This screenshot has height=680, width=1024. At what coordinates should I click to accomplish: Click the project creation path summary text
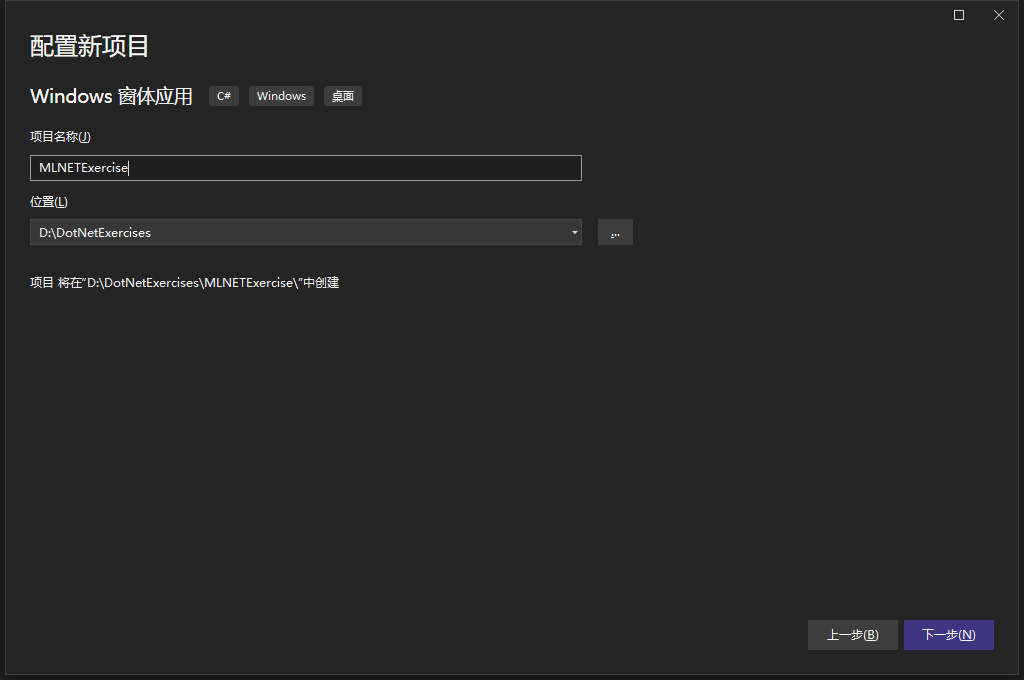tap(184, 282)
